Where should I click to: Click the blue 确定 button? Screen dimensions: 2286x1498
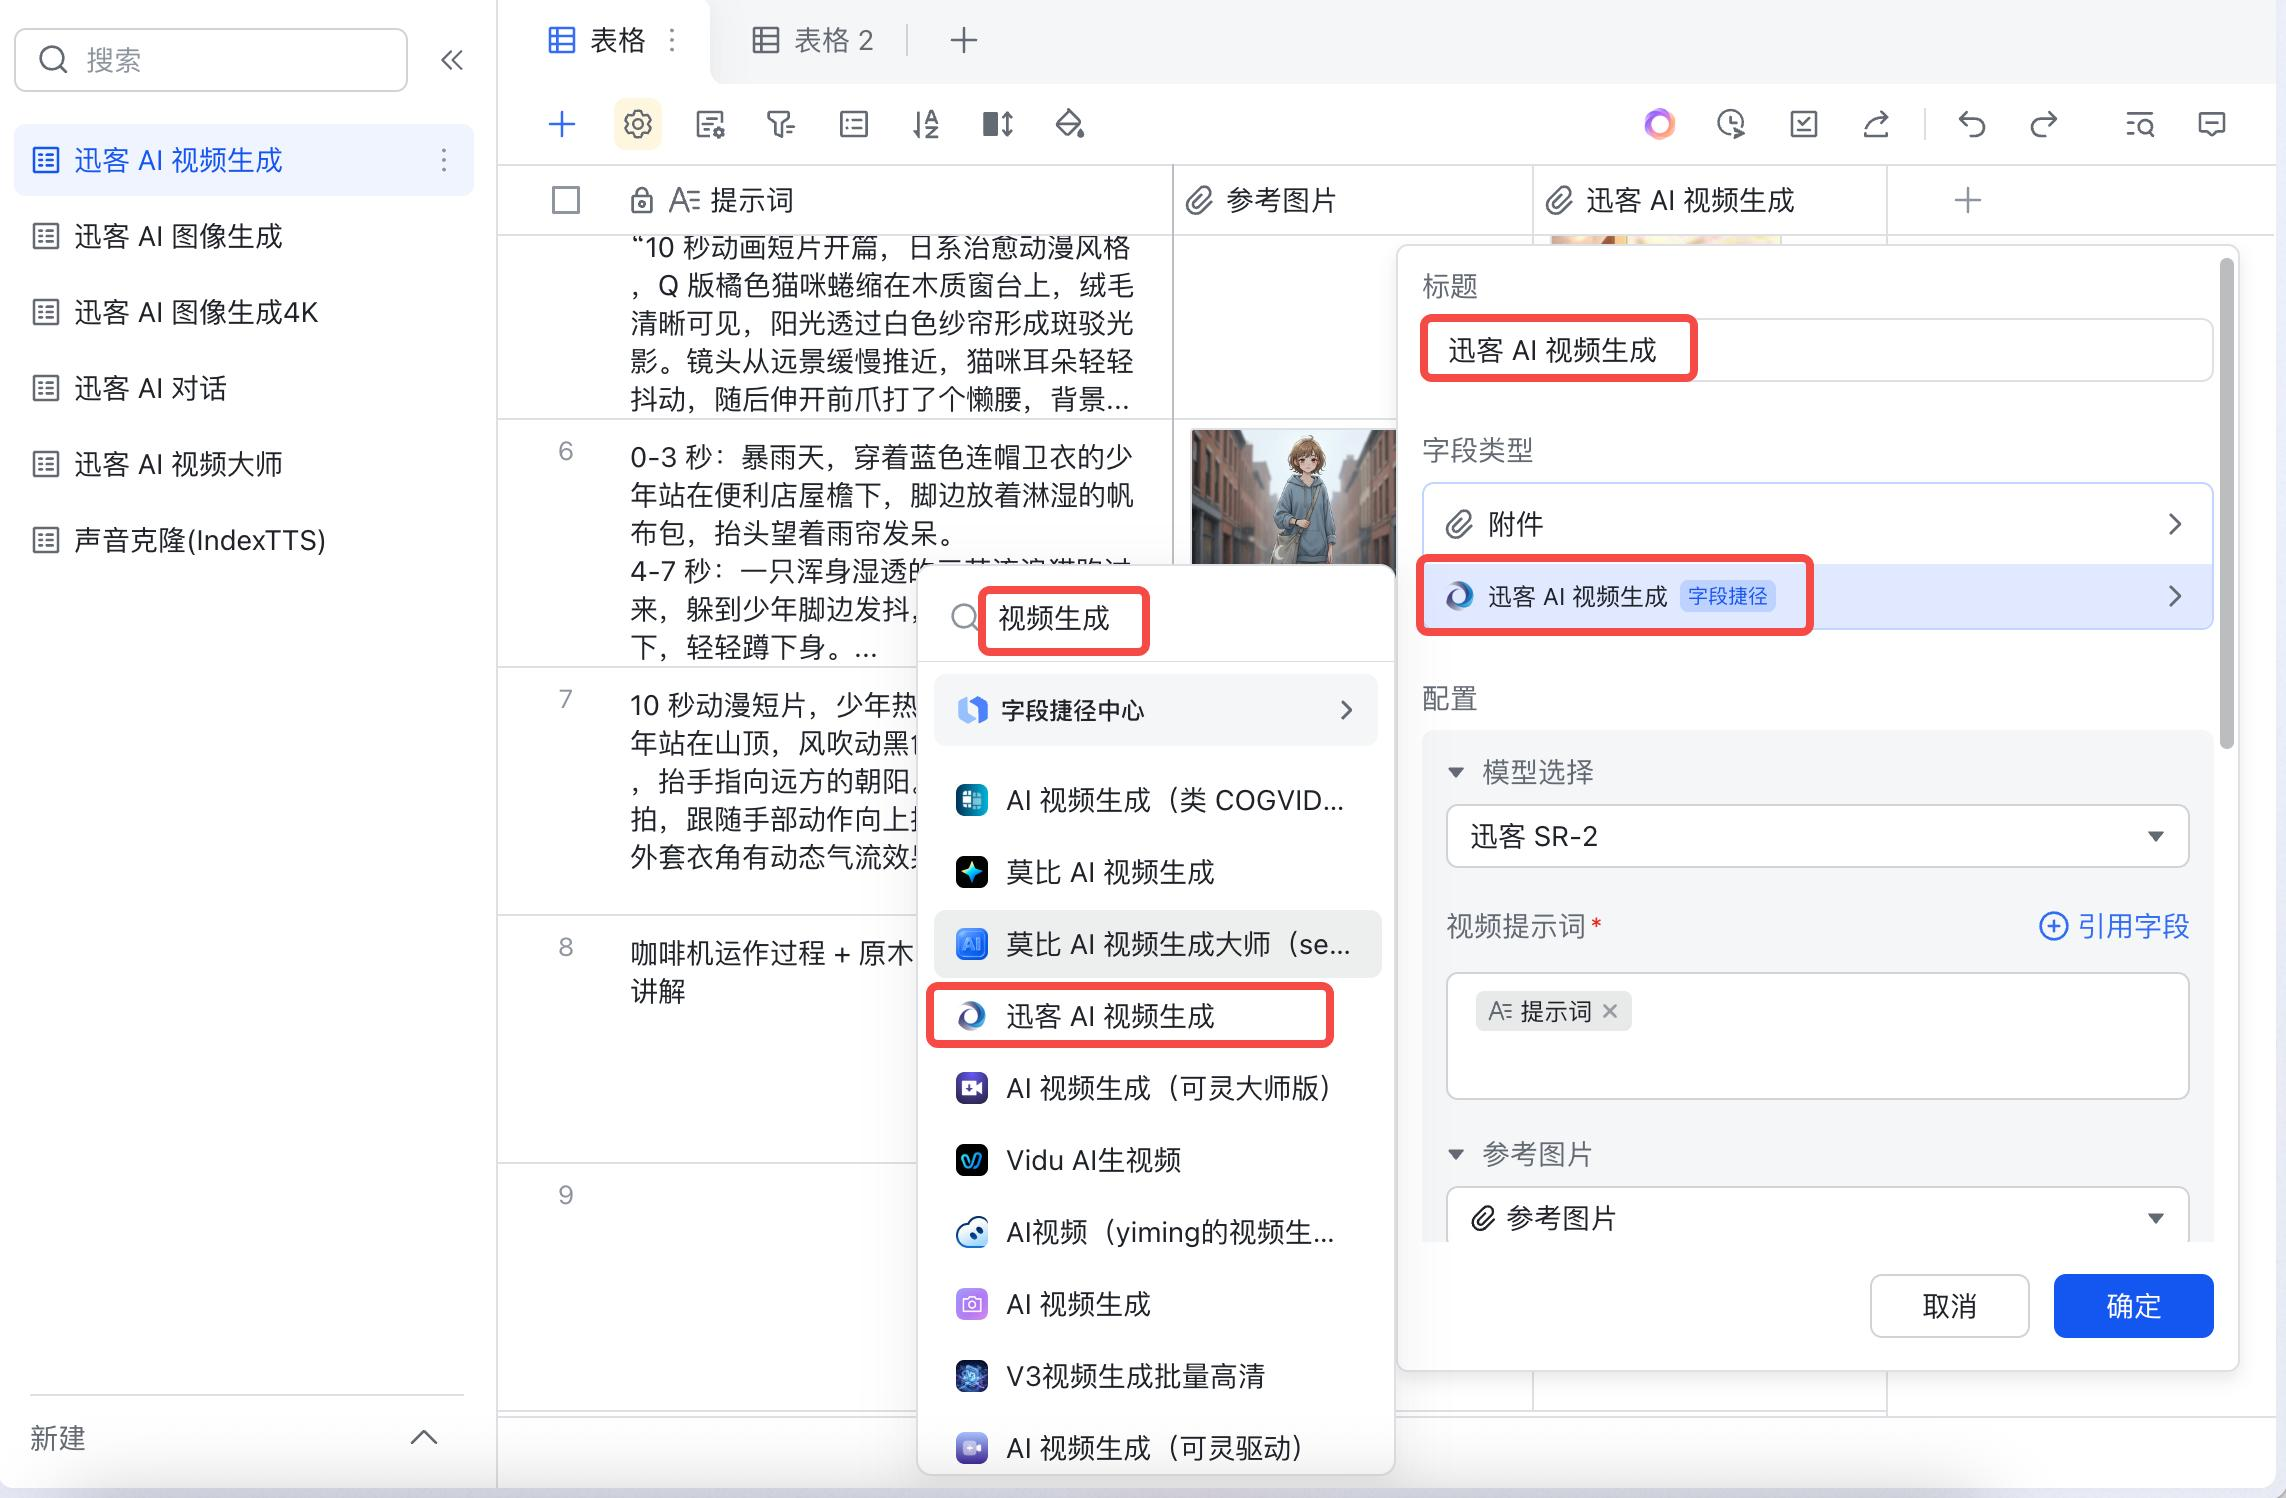[2132, 1305]
